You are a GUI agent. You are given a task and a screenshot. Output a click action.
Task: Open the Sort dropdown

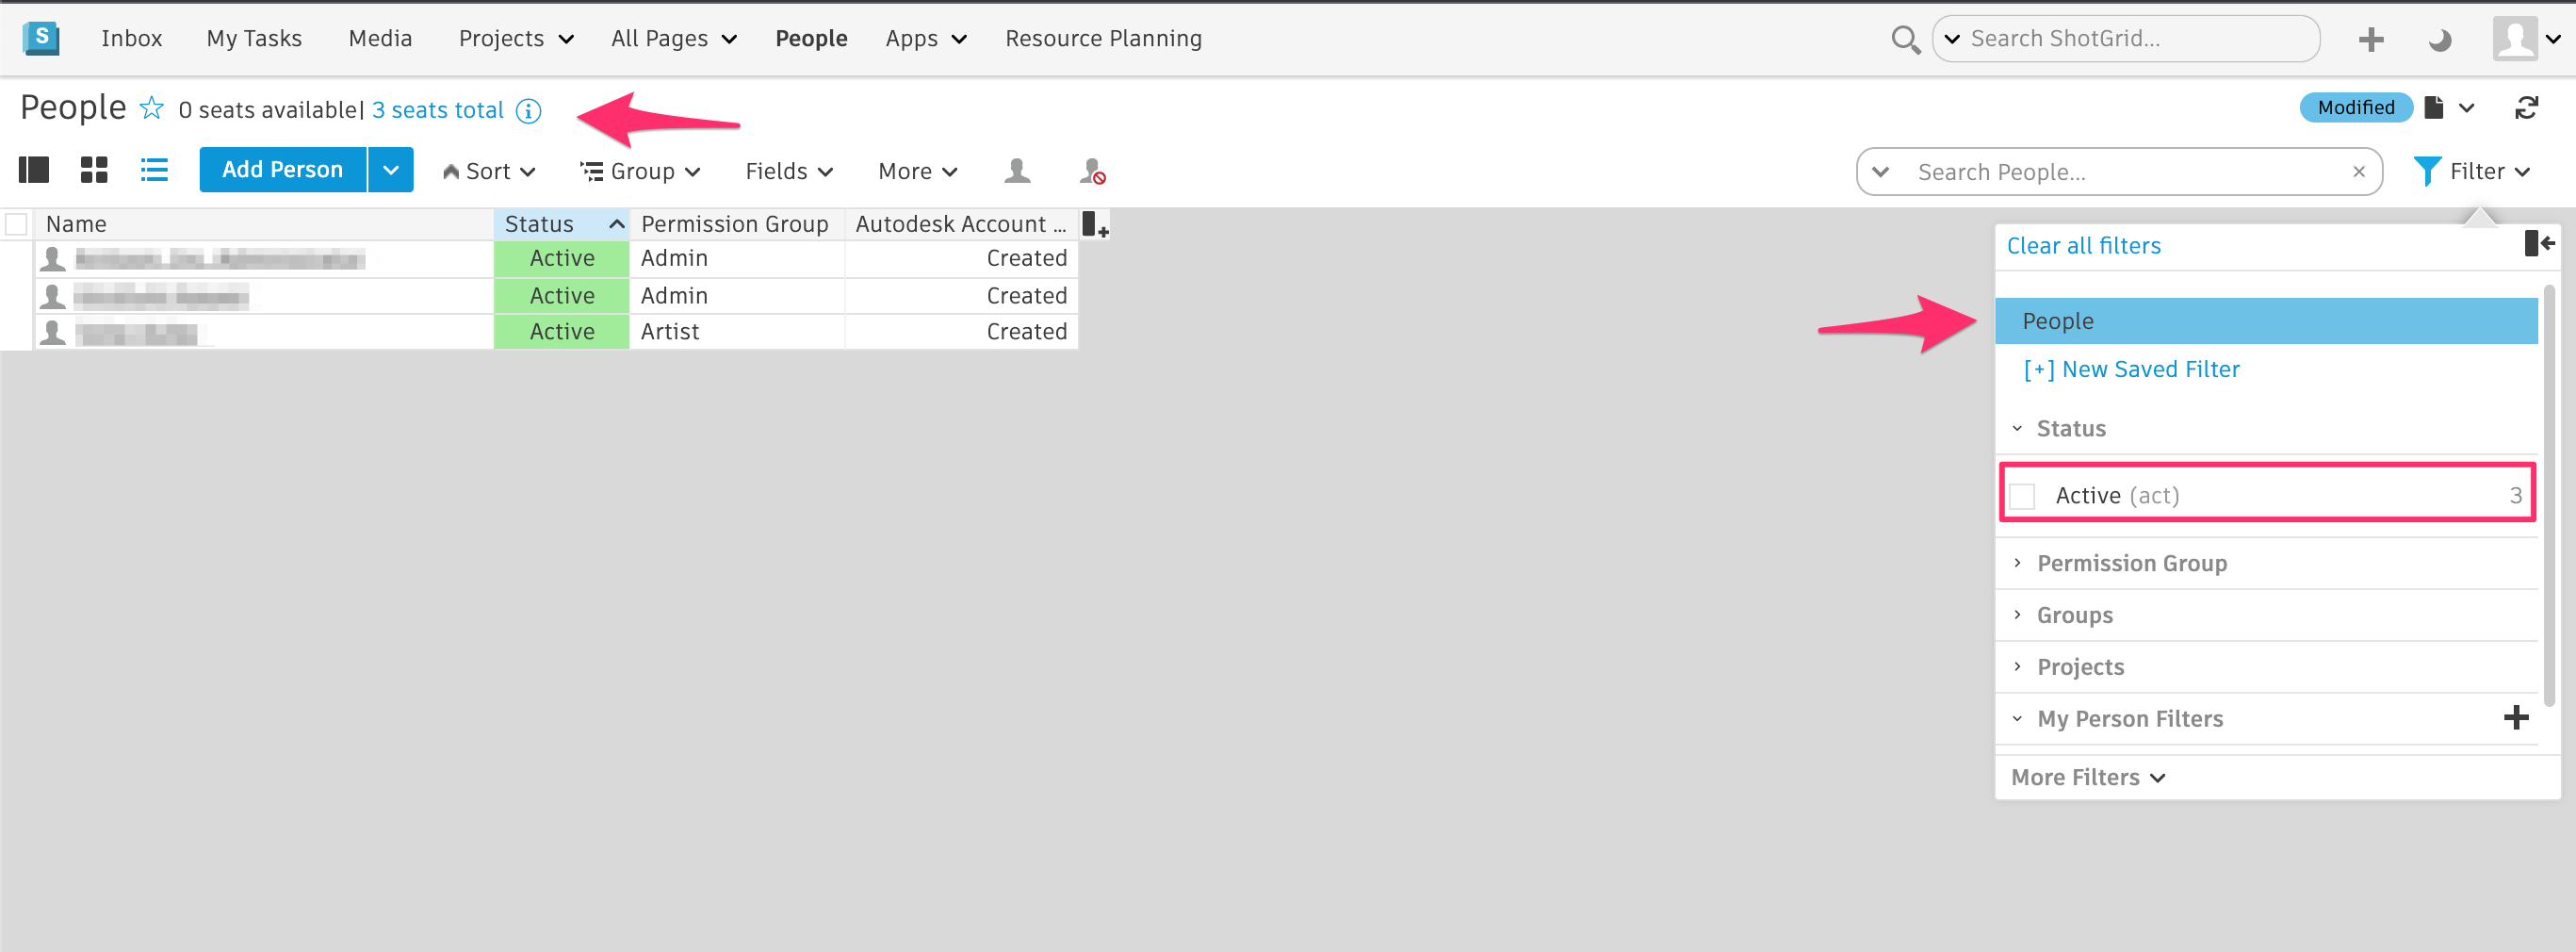click(489, 170)
